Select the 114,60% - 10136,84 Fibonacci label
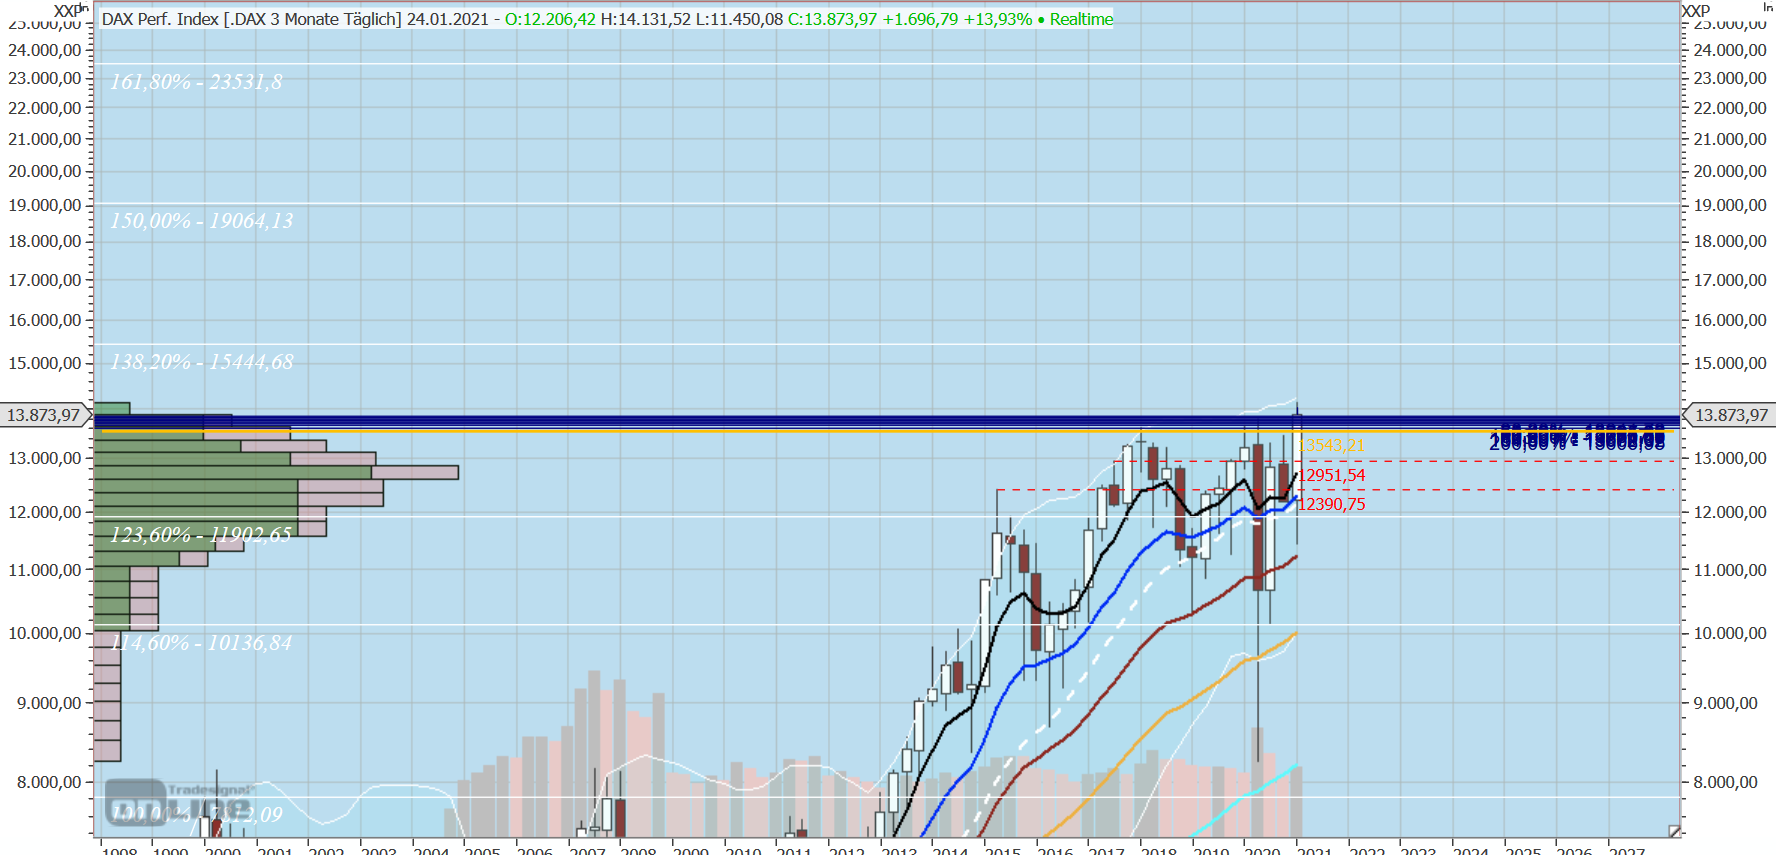The height and width of the screenshot is (855, 1776). point(201,643)
